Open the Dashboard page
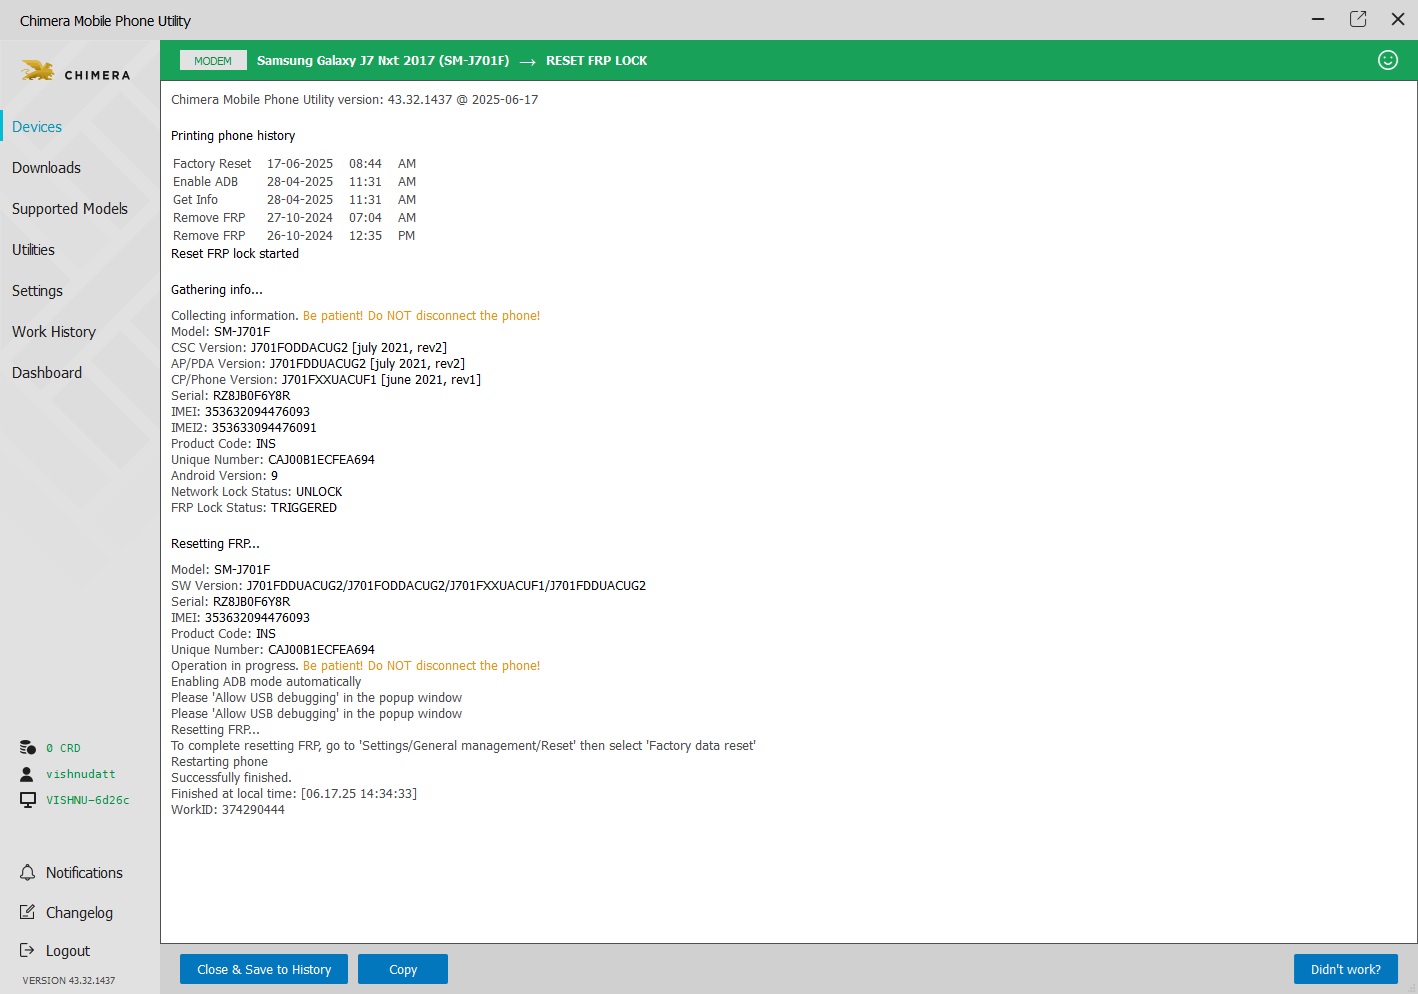 [x=47, y=373]
